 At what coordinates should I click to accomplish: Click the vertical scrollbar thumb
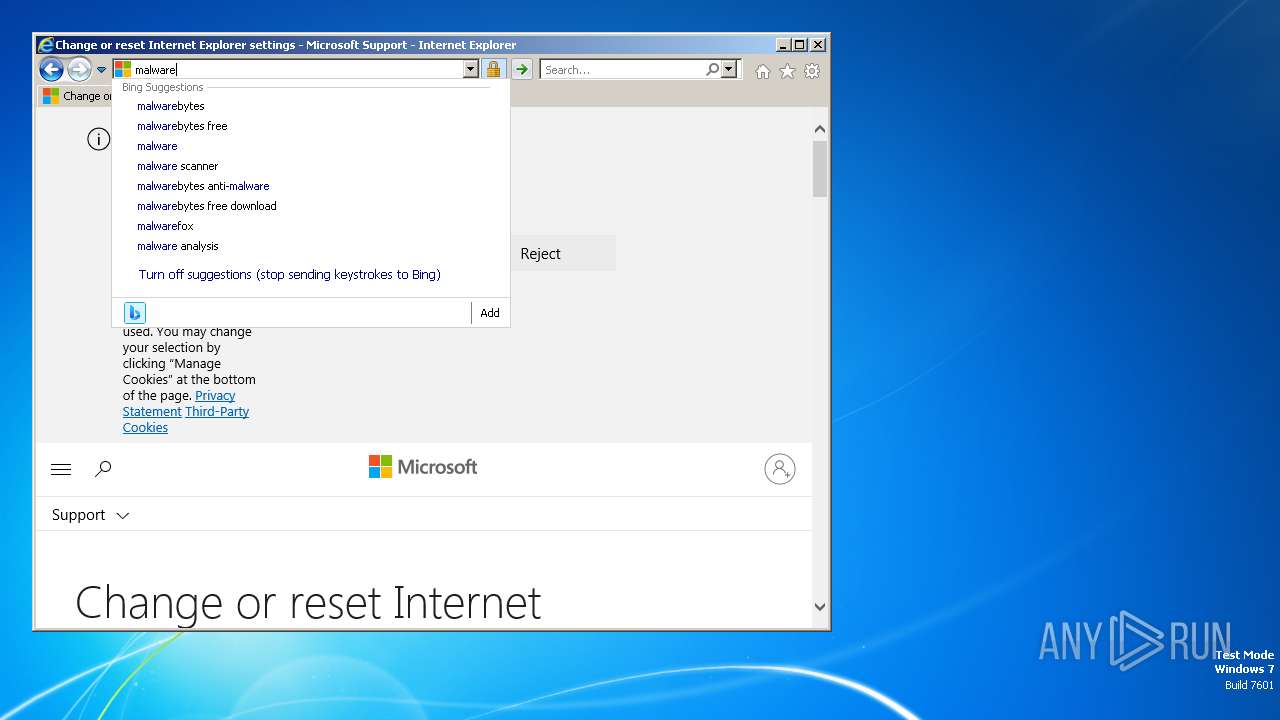[x=820, y=168]
